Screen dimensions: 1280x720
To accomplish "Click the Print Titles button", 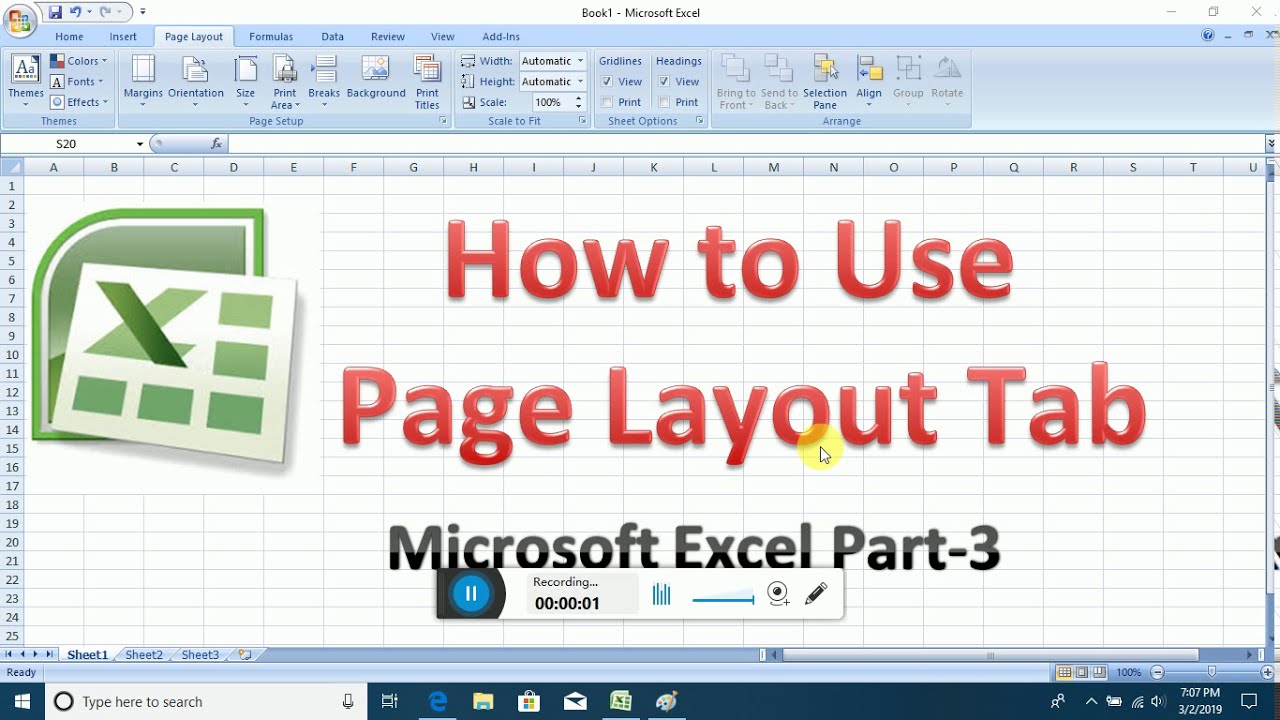I will 427,81.
